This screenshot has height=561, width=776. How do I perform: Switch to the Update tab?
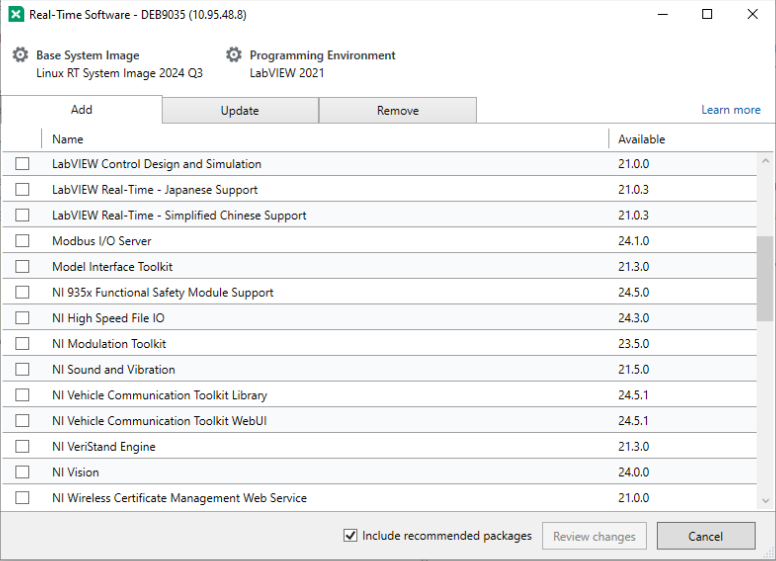coord(240,110)
